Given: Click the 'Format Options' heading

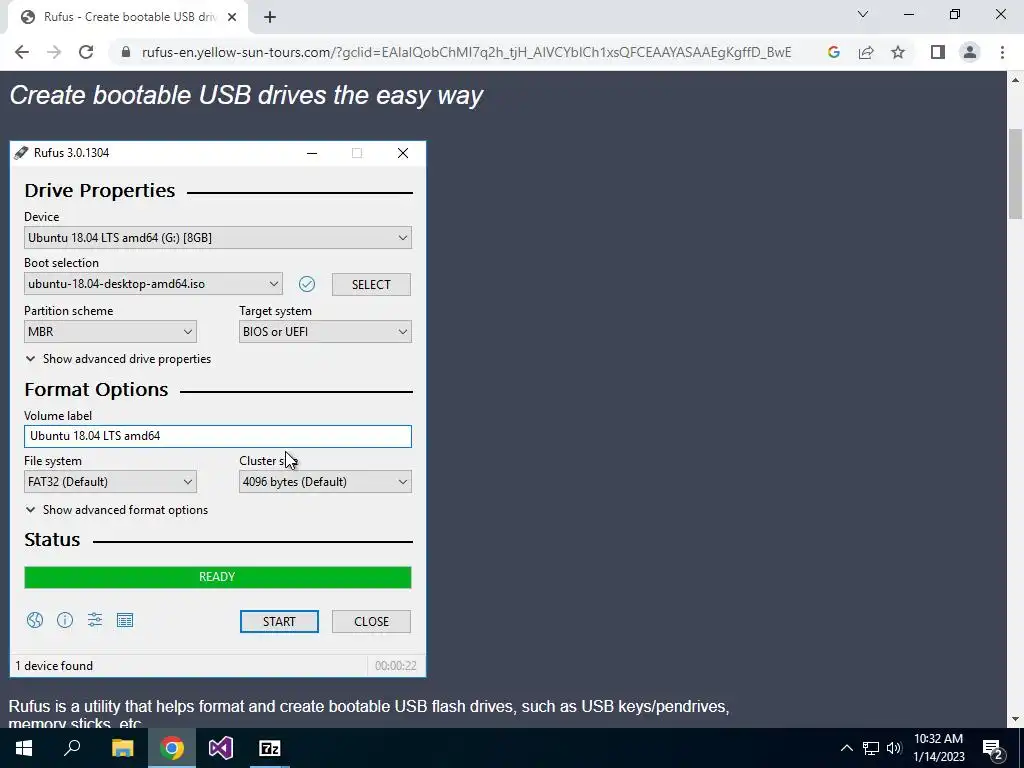Looking at the screenshot, I should [x=96, y=390].
